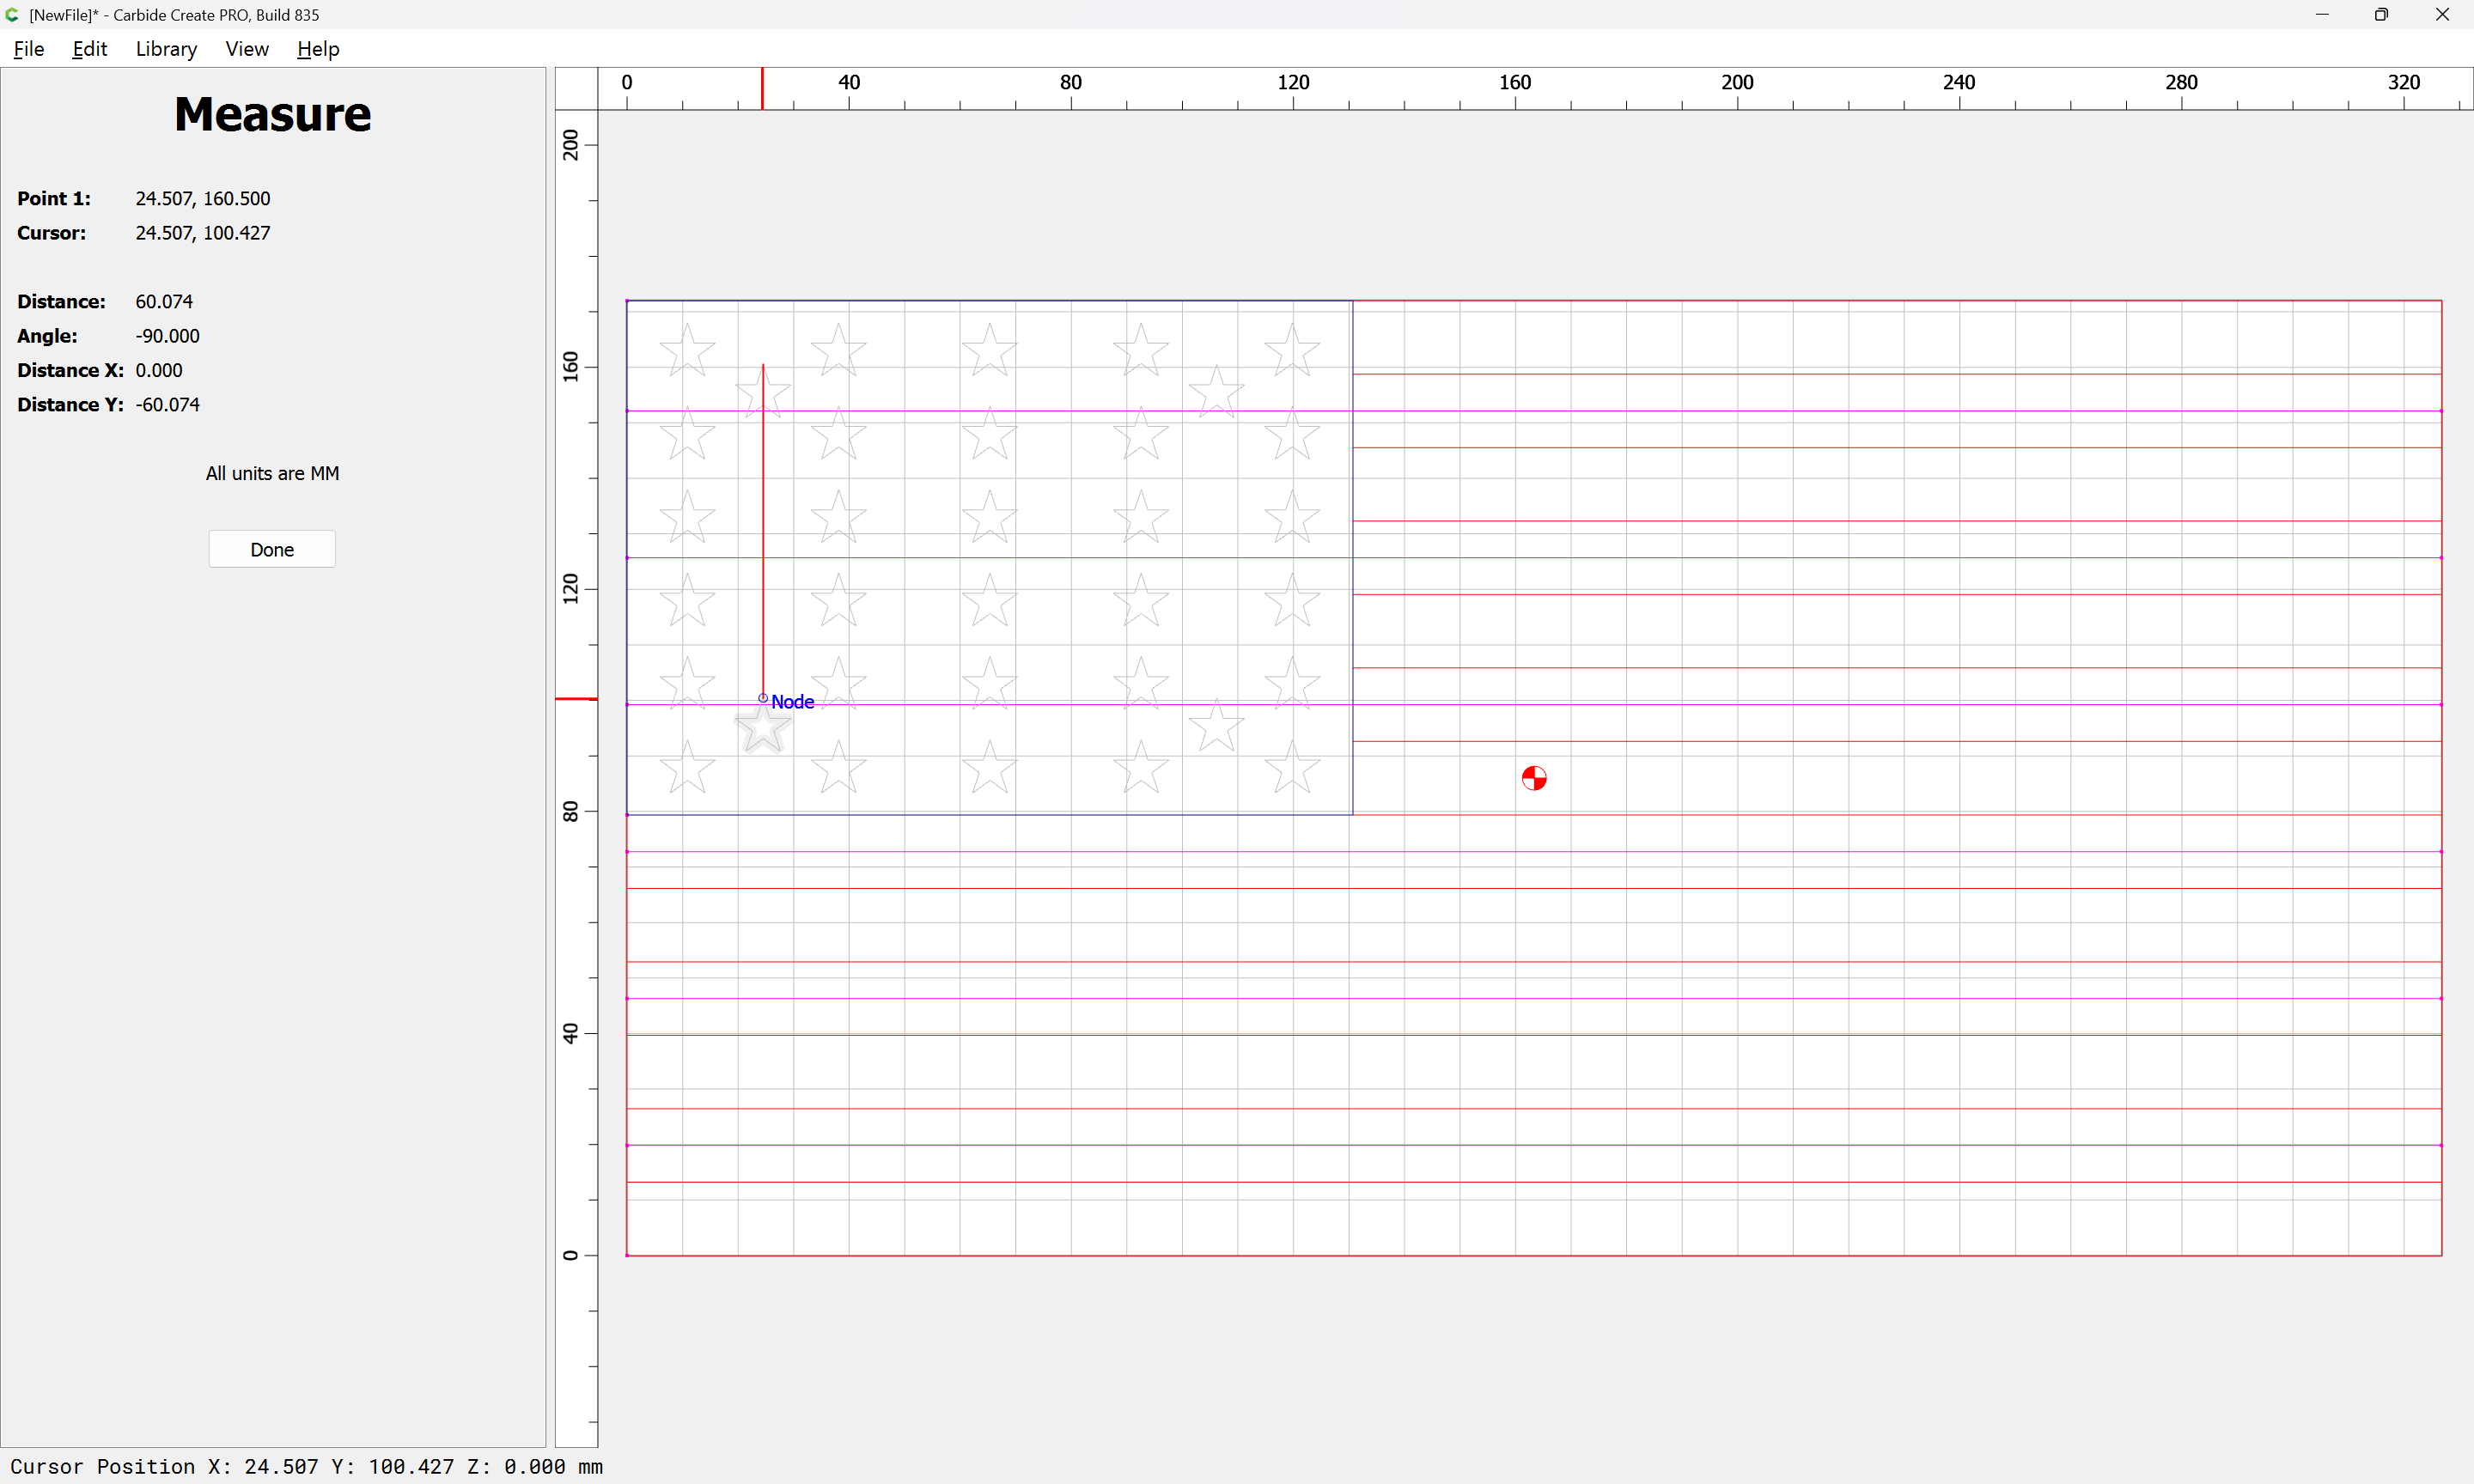Minimize the Carbide Create window
The height and width of the screenshot is (1484, 2474).
click(2322, 15)
